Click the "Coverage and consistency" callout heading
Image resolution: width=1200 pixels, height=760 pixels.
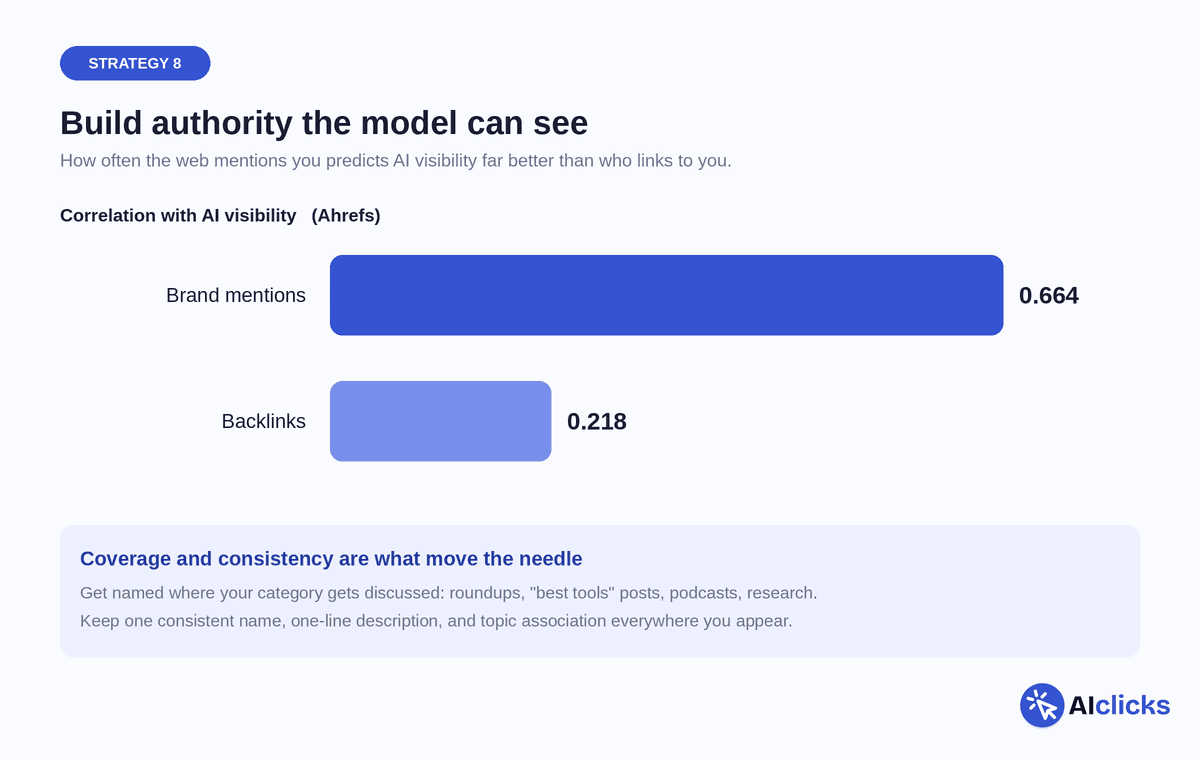(x=331, y=558)
